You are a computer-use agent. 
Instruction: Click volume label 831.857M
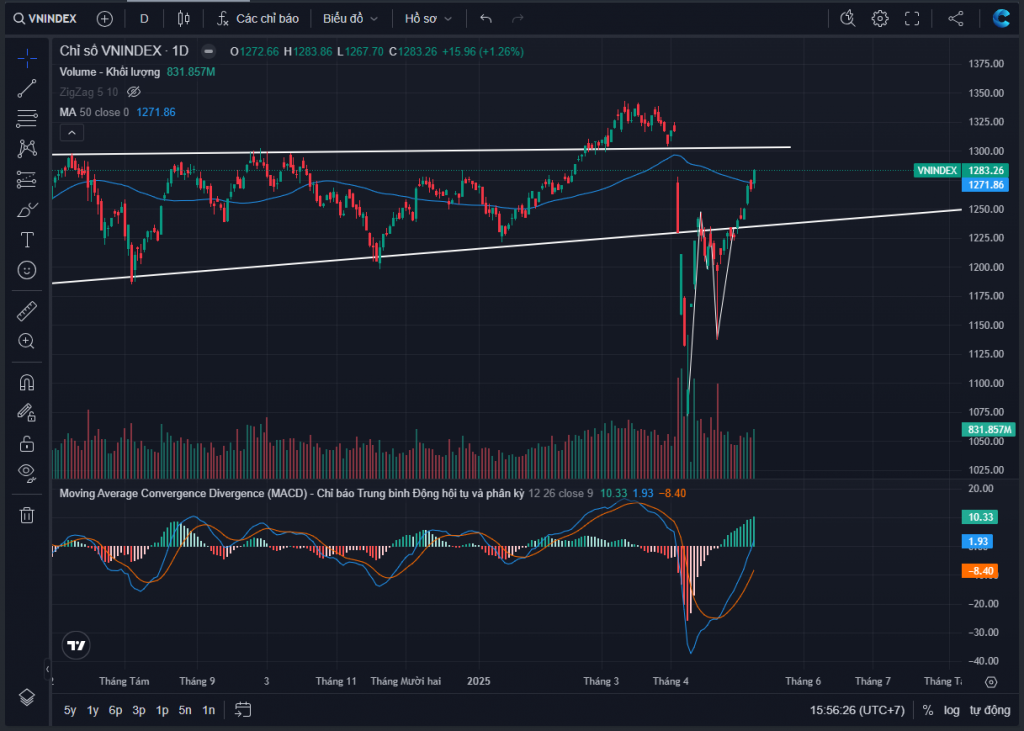coord(988,430)
